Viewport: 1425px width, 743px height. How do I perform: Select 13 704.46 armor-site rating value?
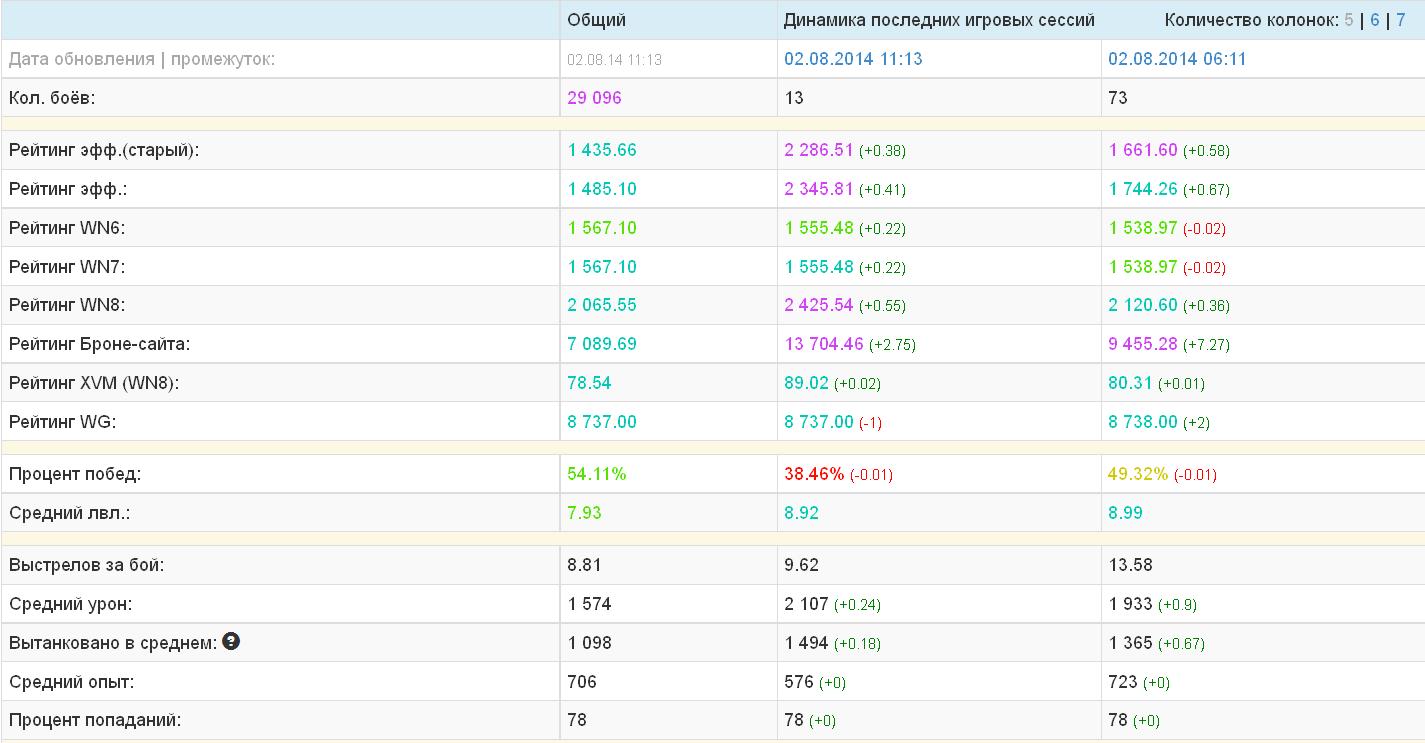click(824, 344)
